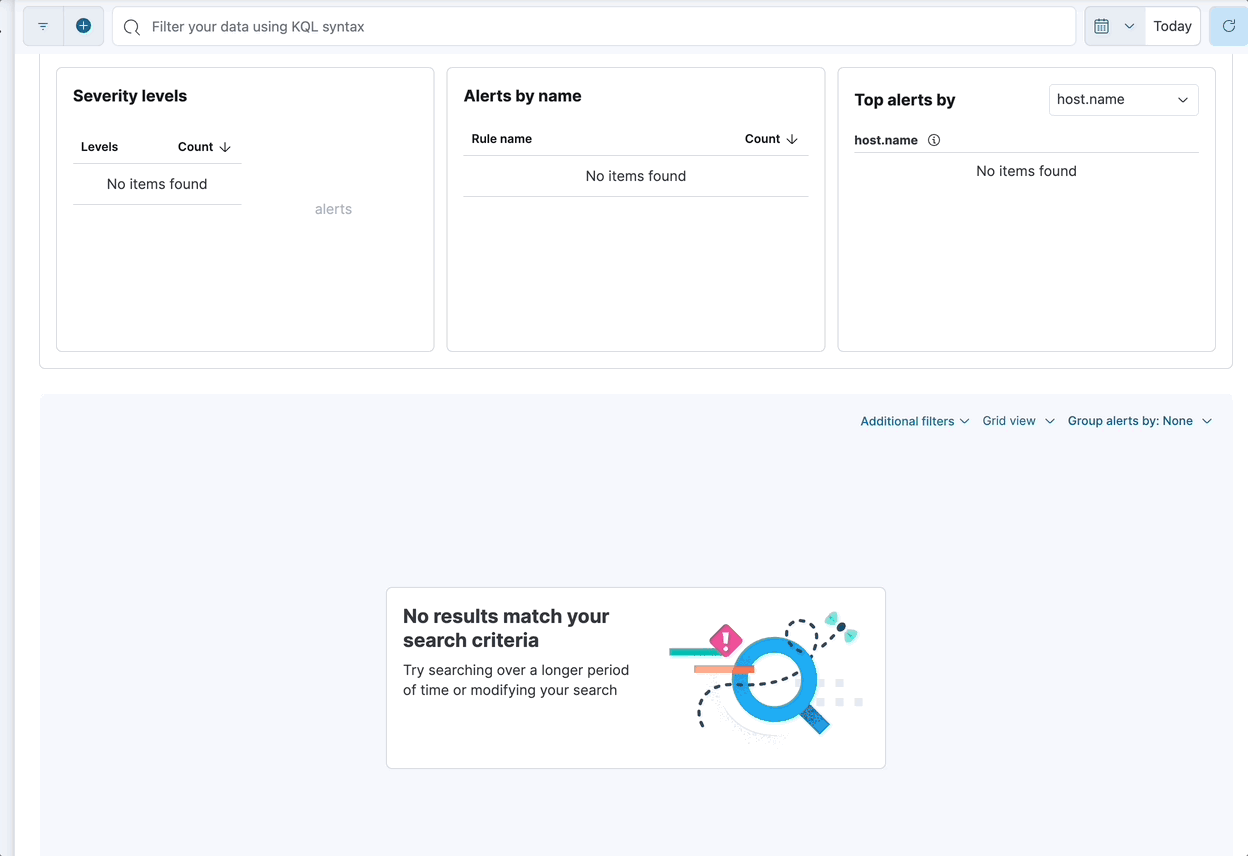Open the Grid view dropdown
Screen dimensions: 1248x856
pos(1018,421)
